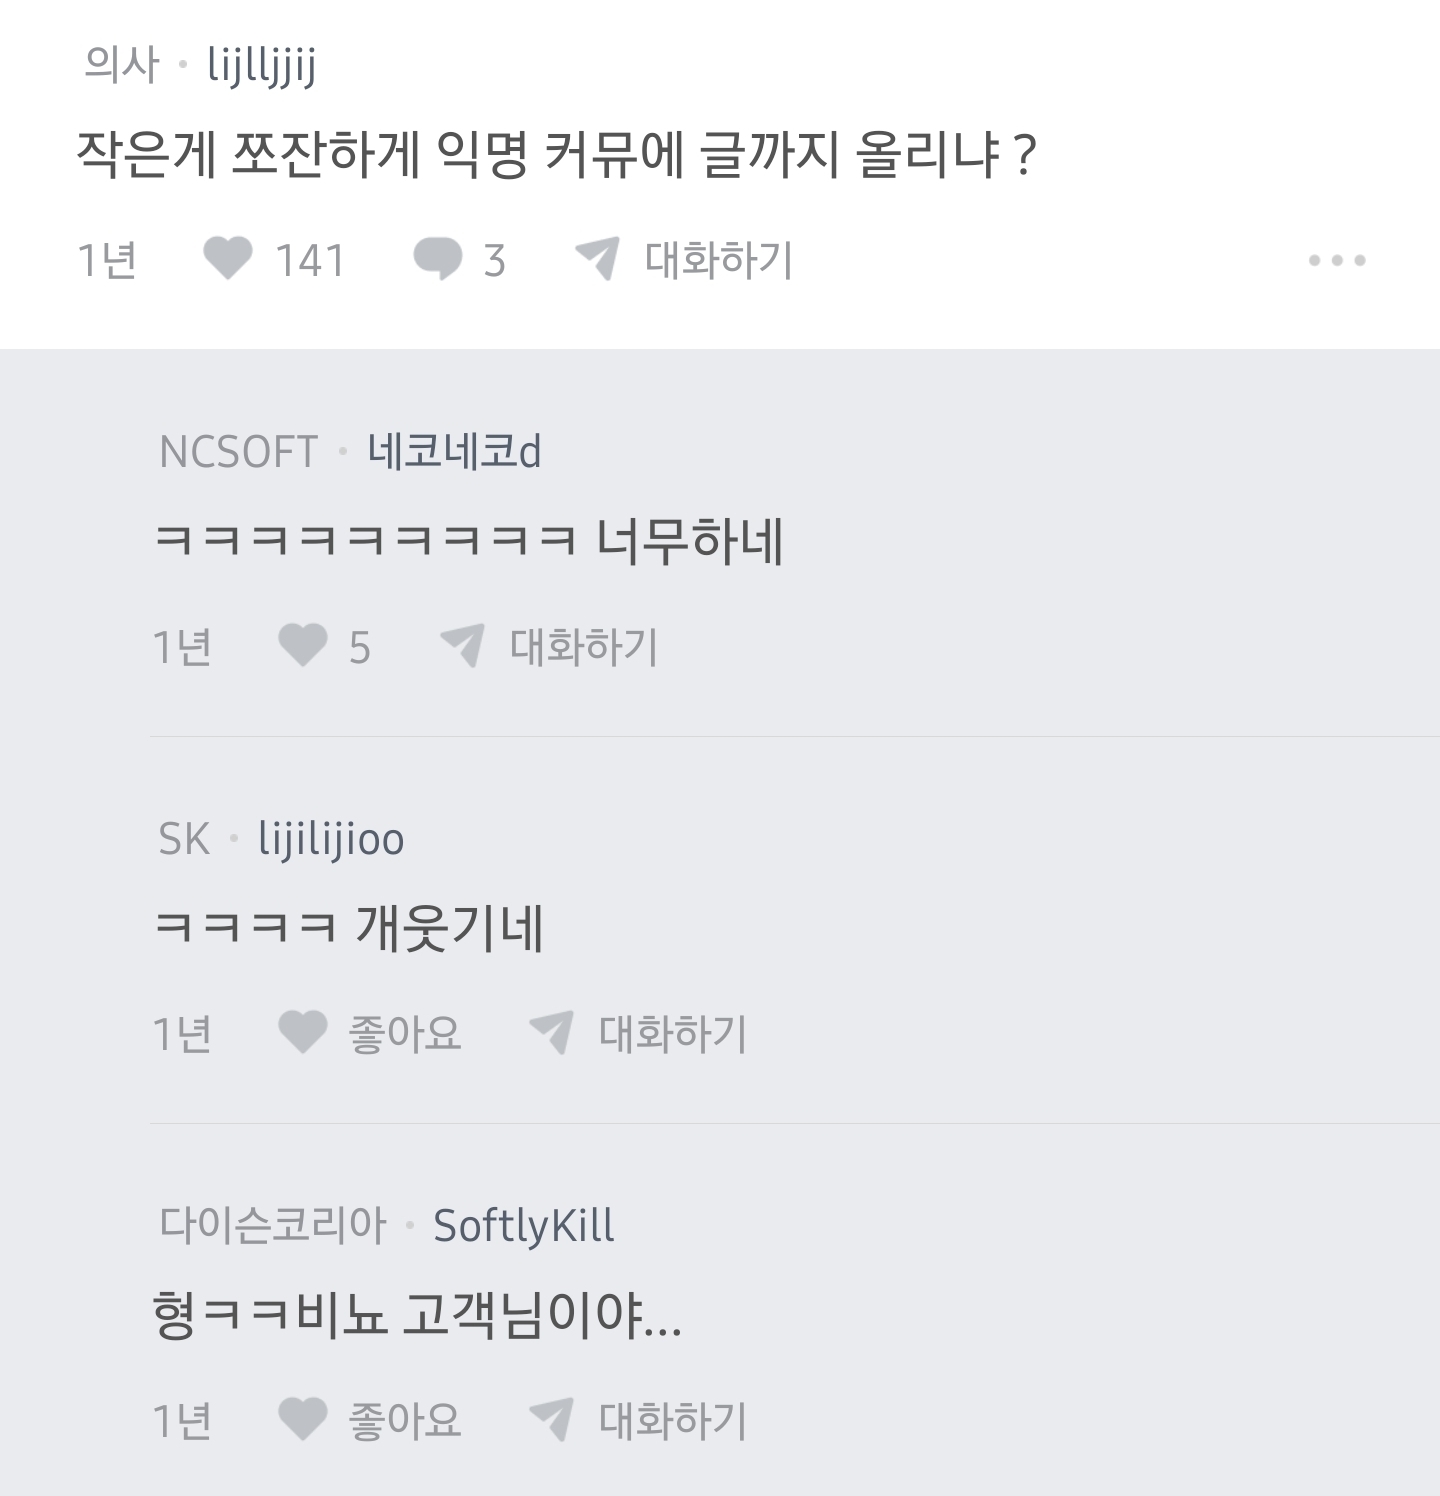Open replies via the speech bubble icon

click(x=437, y=260)
